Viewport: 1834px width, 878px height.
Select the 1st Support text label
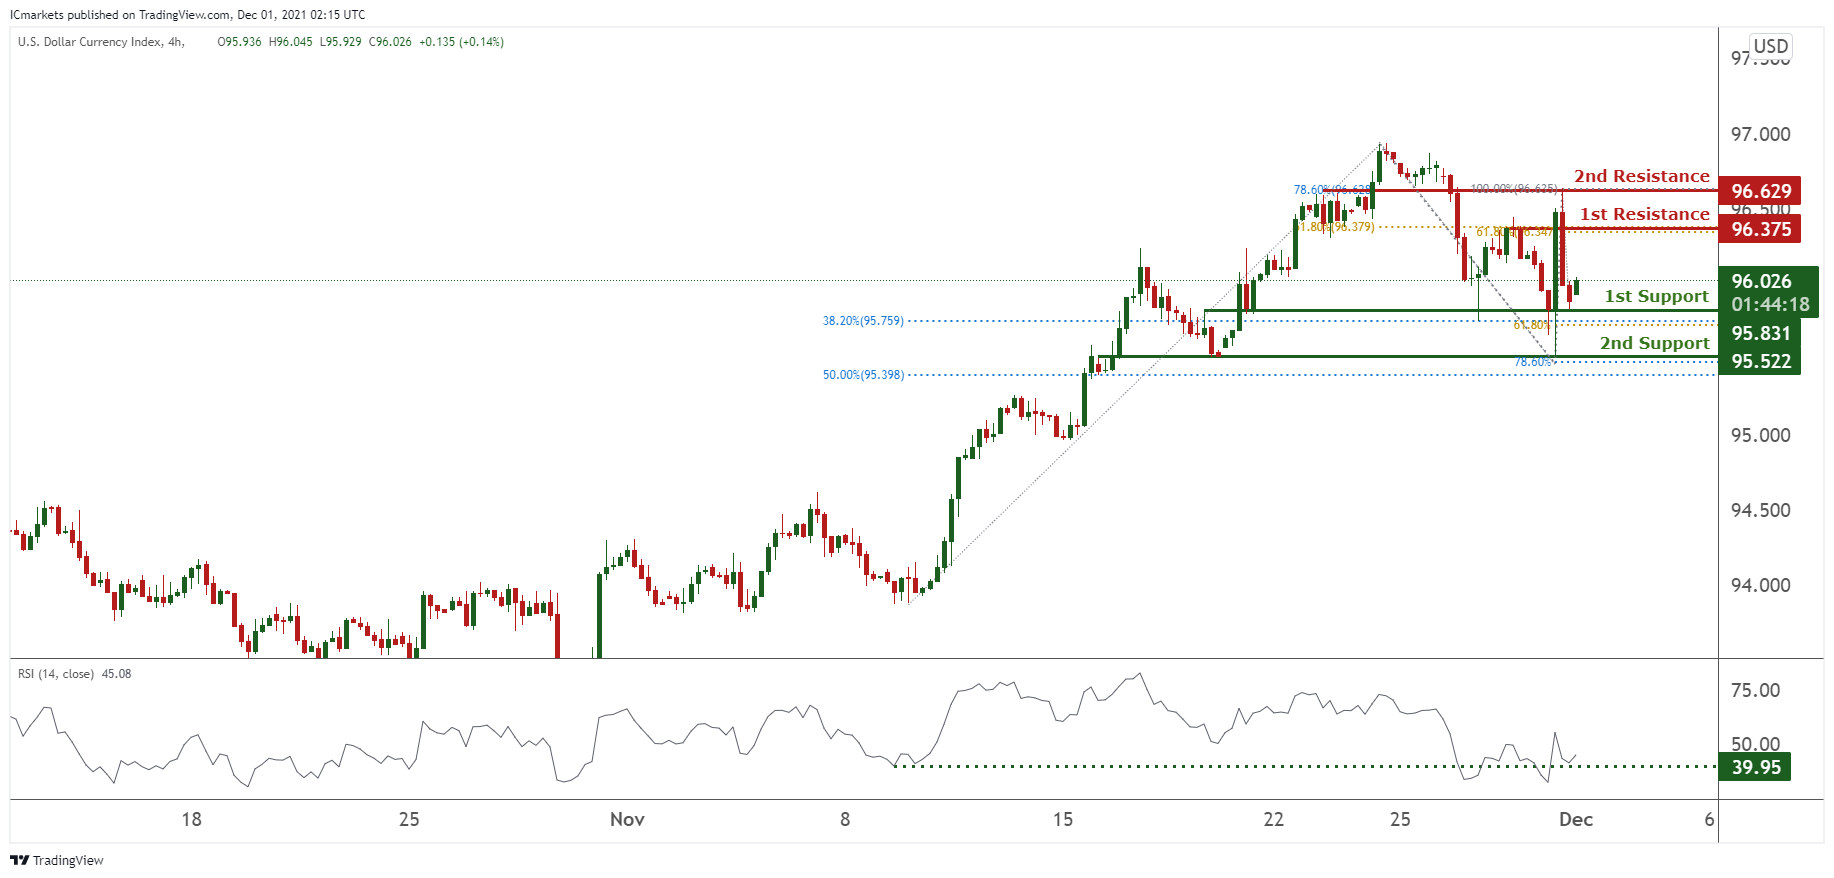click(x=1656, y=296)
